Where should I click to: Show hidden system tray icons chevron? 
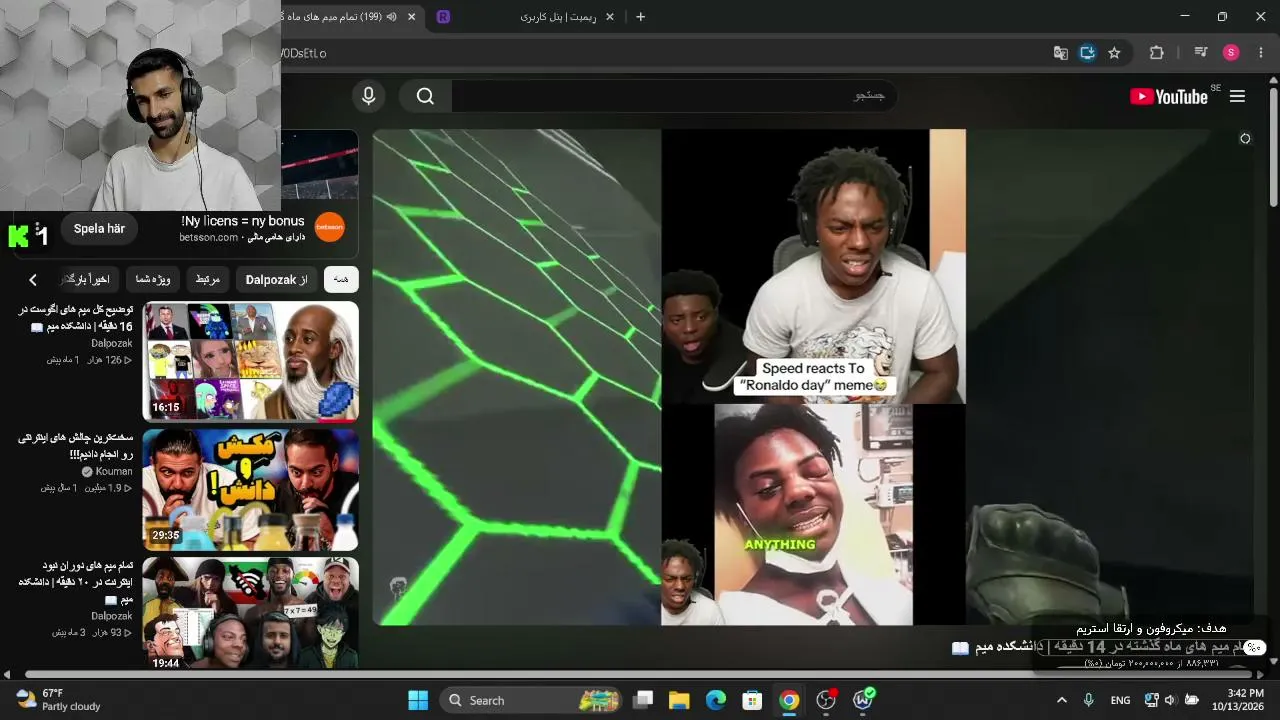pyautogui.click(x=1062, y=700)
